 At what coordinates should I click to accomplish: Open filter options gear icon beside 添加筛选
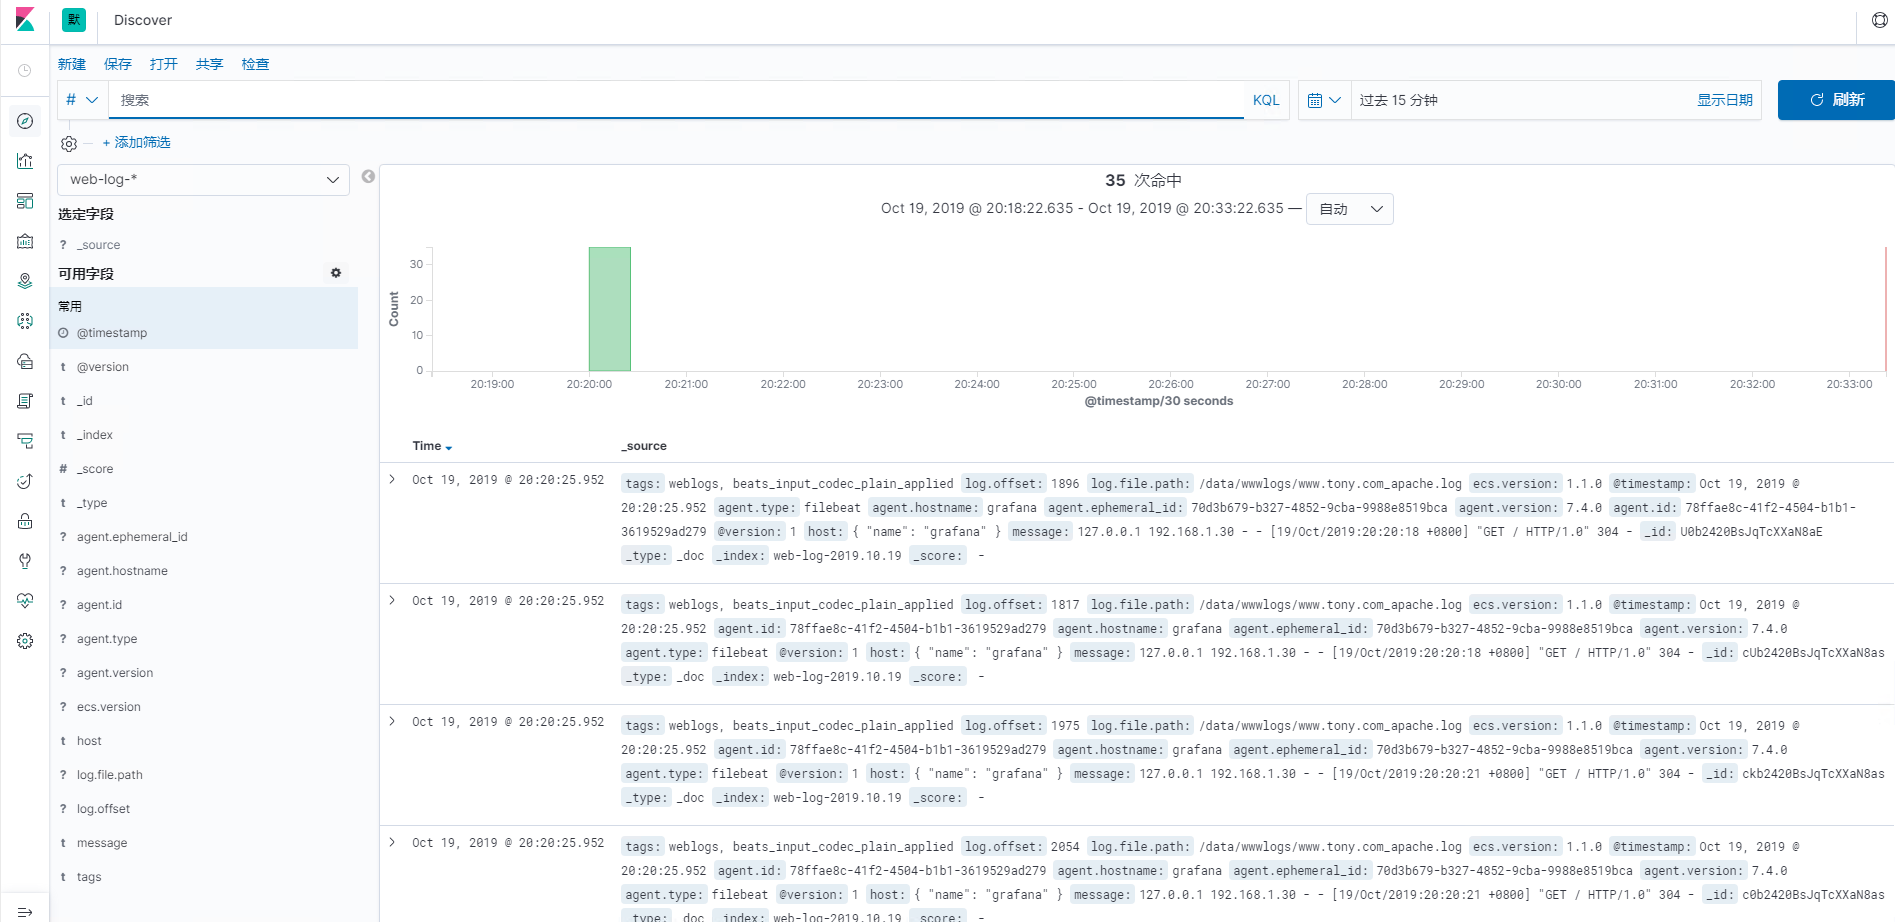coord(69,144)
